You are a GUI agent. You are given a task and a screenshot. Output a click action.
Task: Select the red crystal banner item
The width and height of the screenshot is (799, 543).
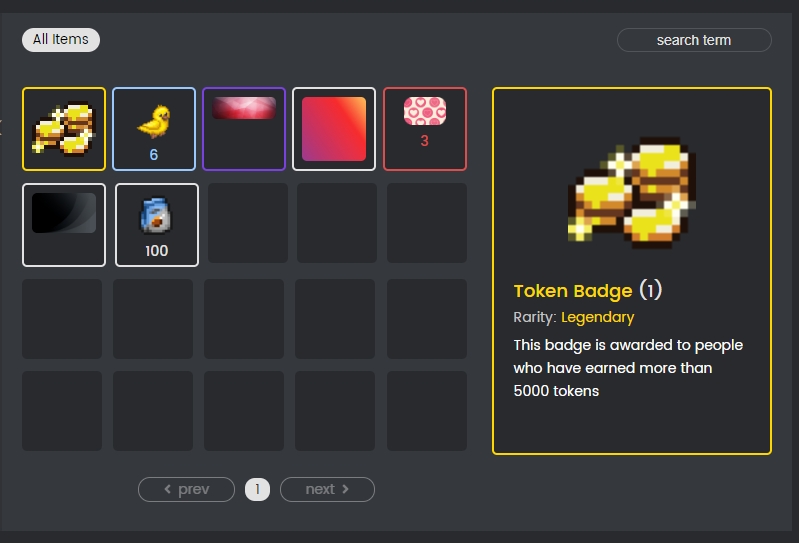(x=244, y=129)
